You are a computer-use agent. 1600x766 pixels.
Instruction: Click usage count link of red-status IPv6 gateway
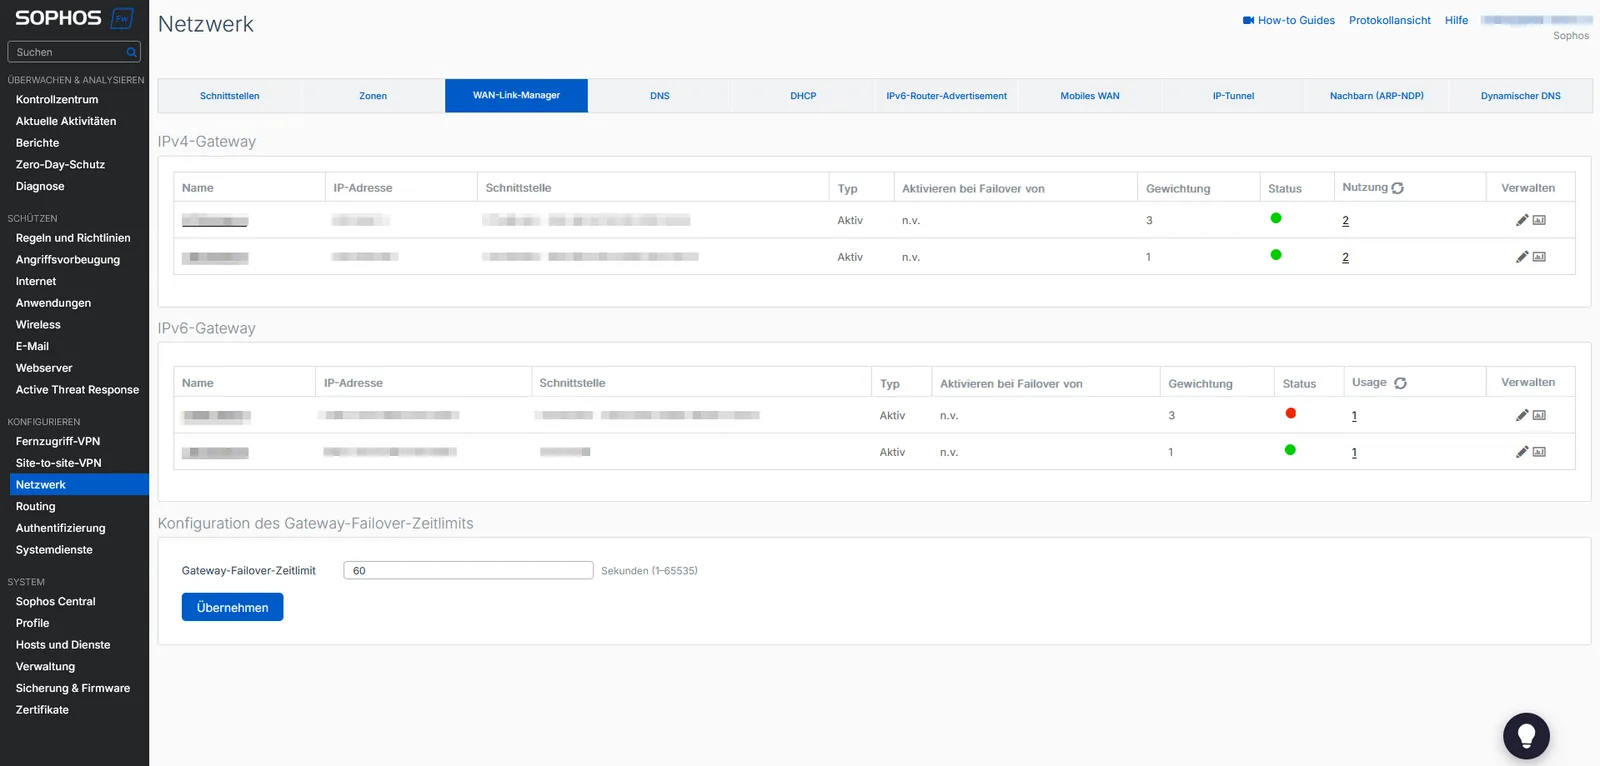tap(1354, 416)
